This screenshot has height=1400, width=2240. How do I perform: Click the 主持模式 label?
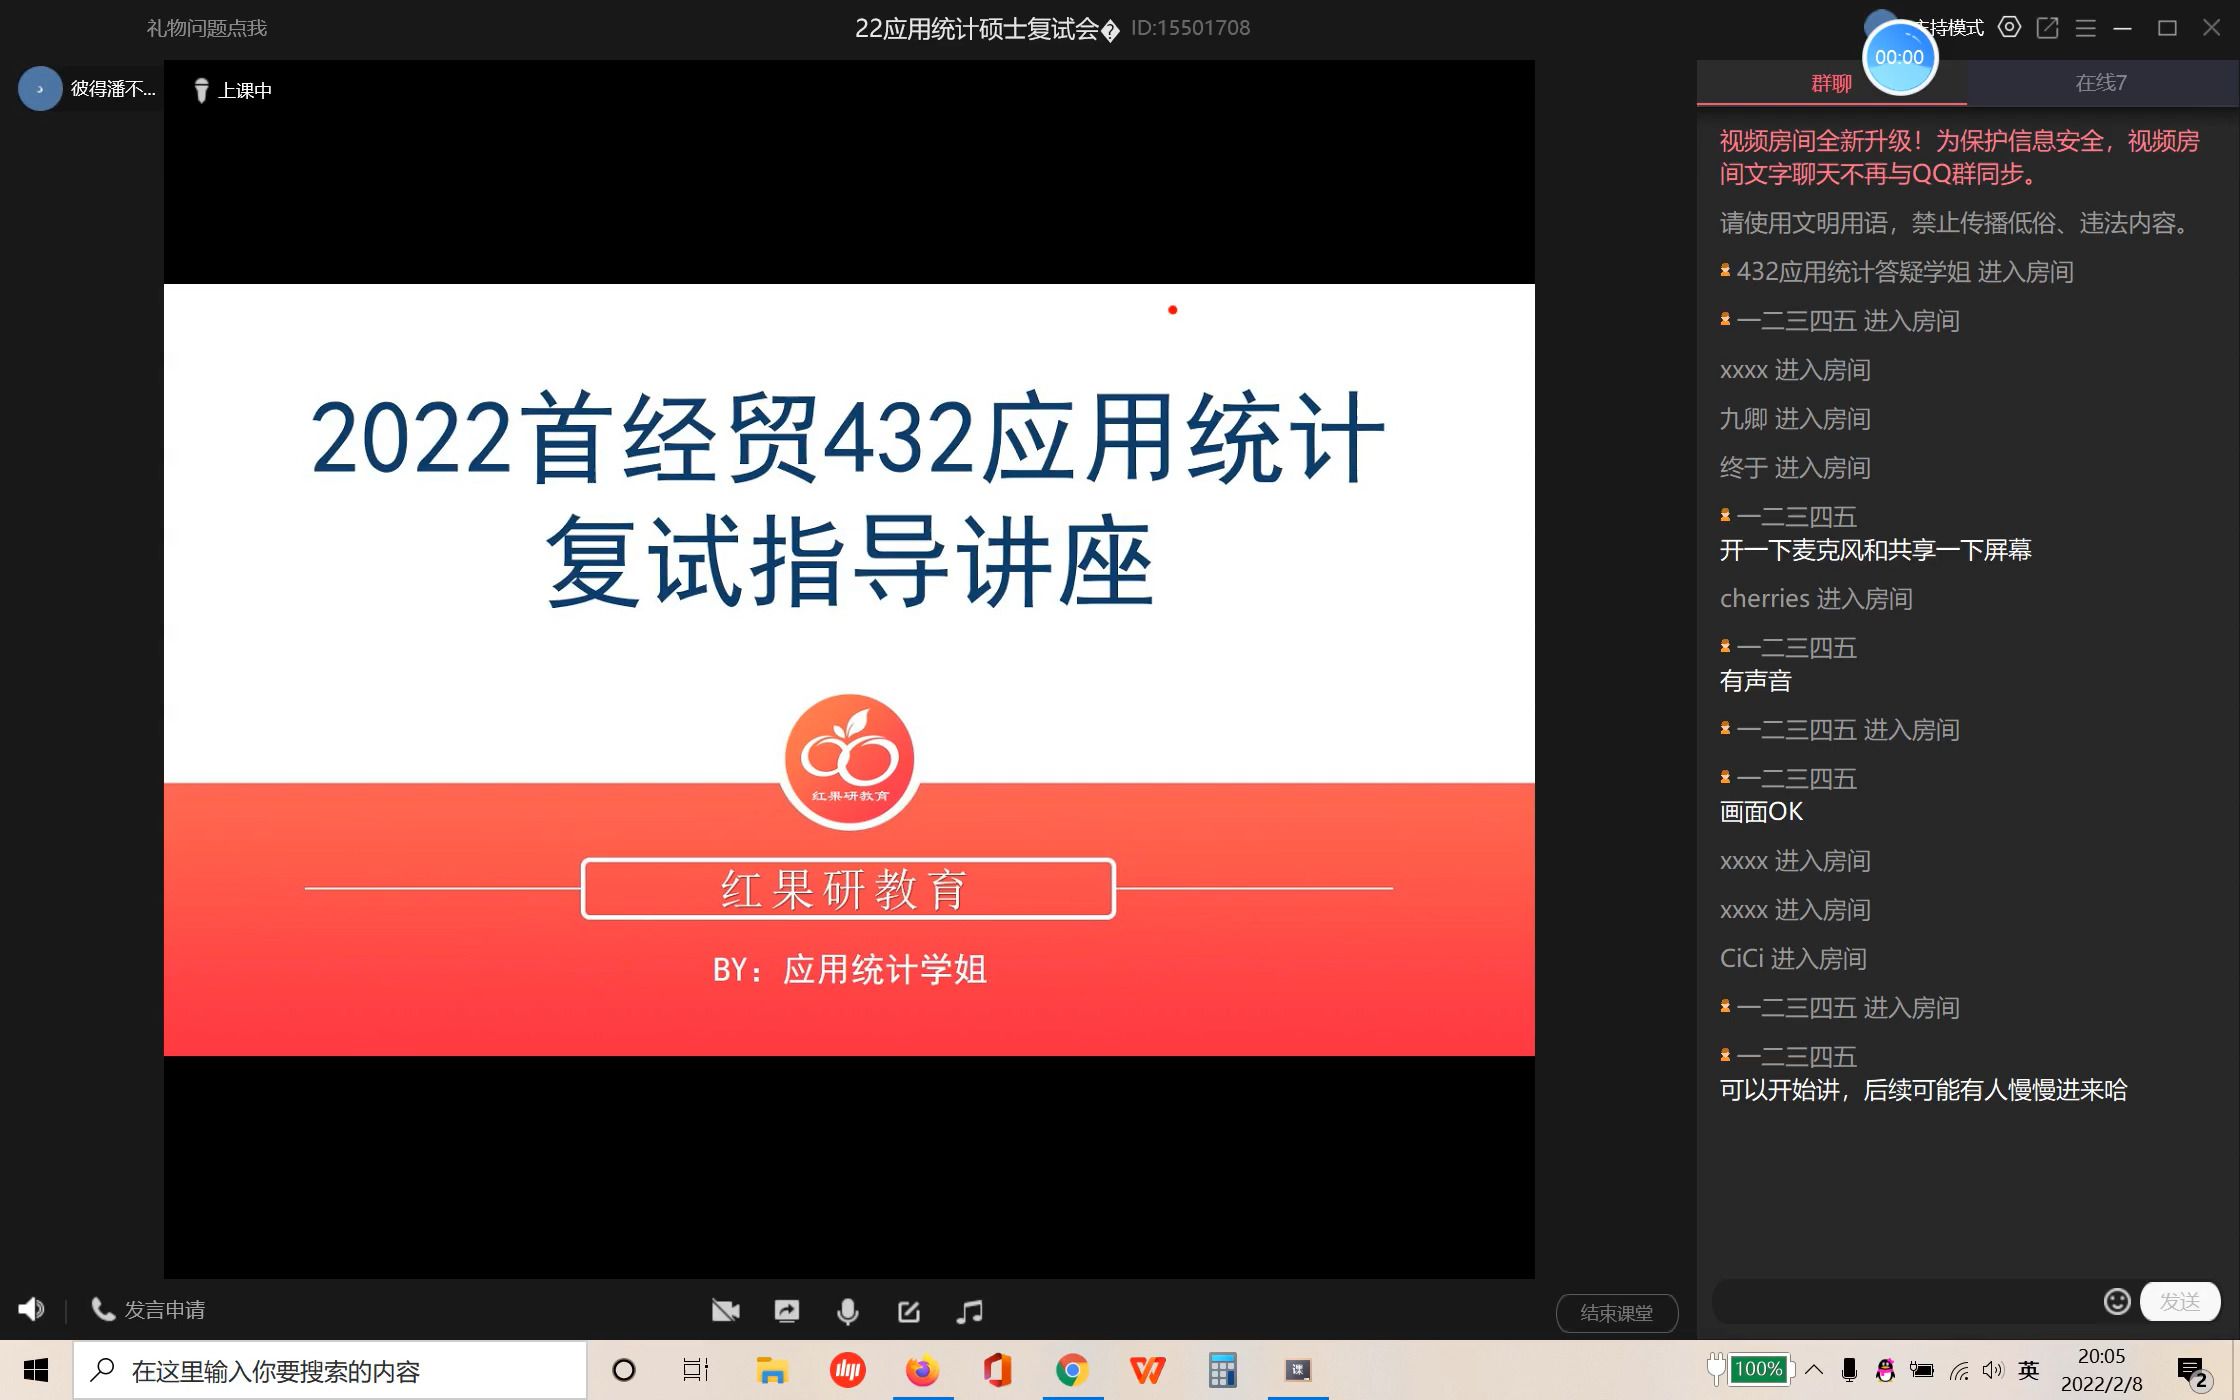coord(1950,28)
